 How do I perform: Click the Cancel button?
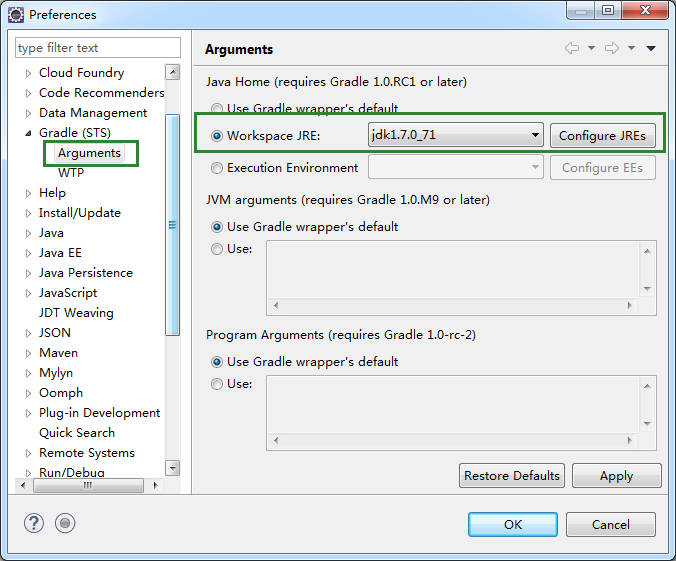tap(611, 524)
